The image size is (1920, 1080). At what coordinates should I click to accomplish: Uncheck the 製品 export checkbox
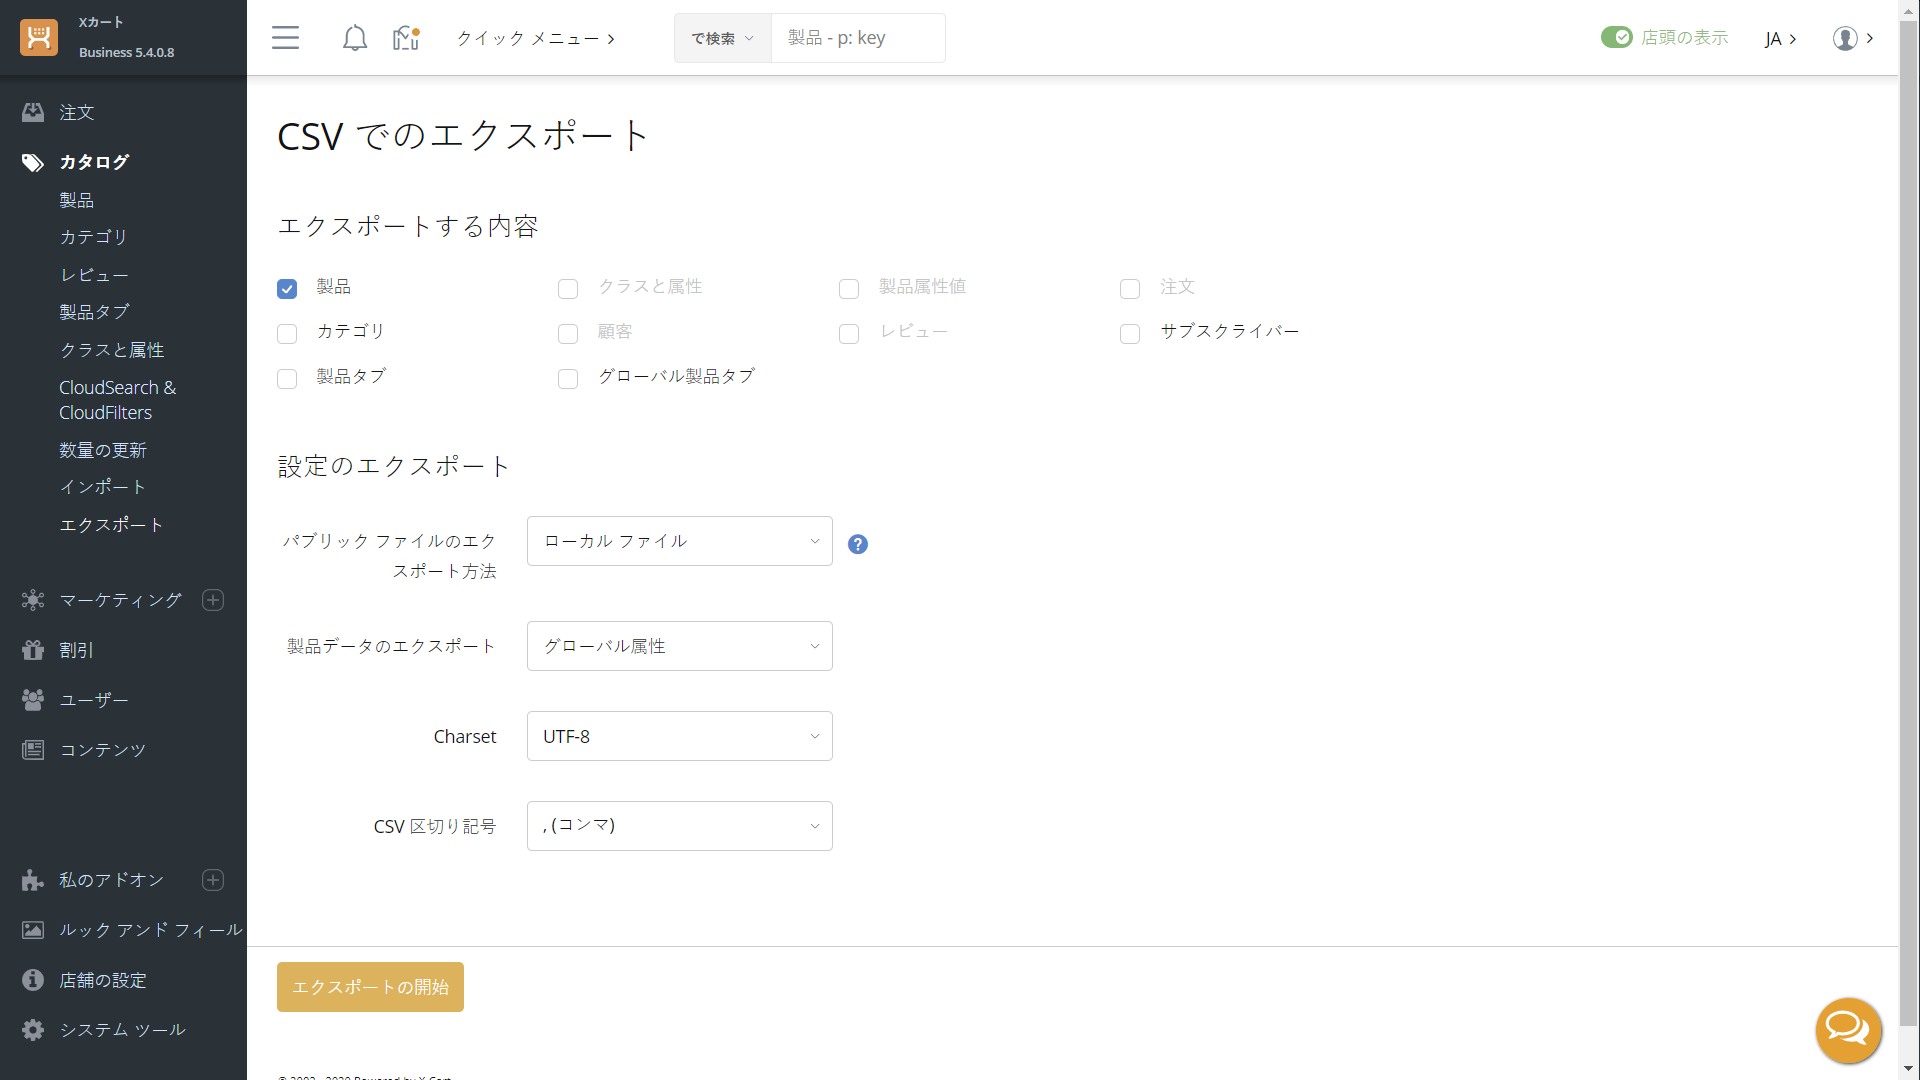287,289
